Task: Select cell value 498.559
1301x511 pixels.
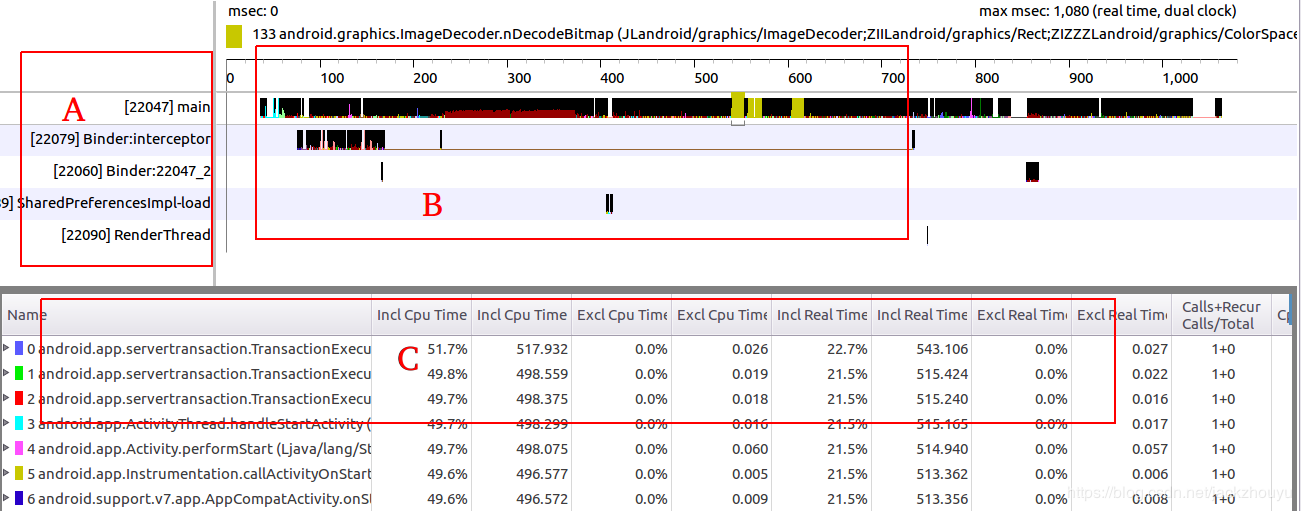Action: tap(542, 374)
